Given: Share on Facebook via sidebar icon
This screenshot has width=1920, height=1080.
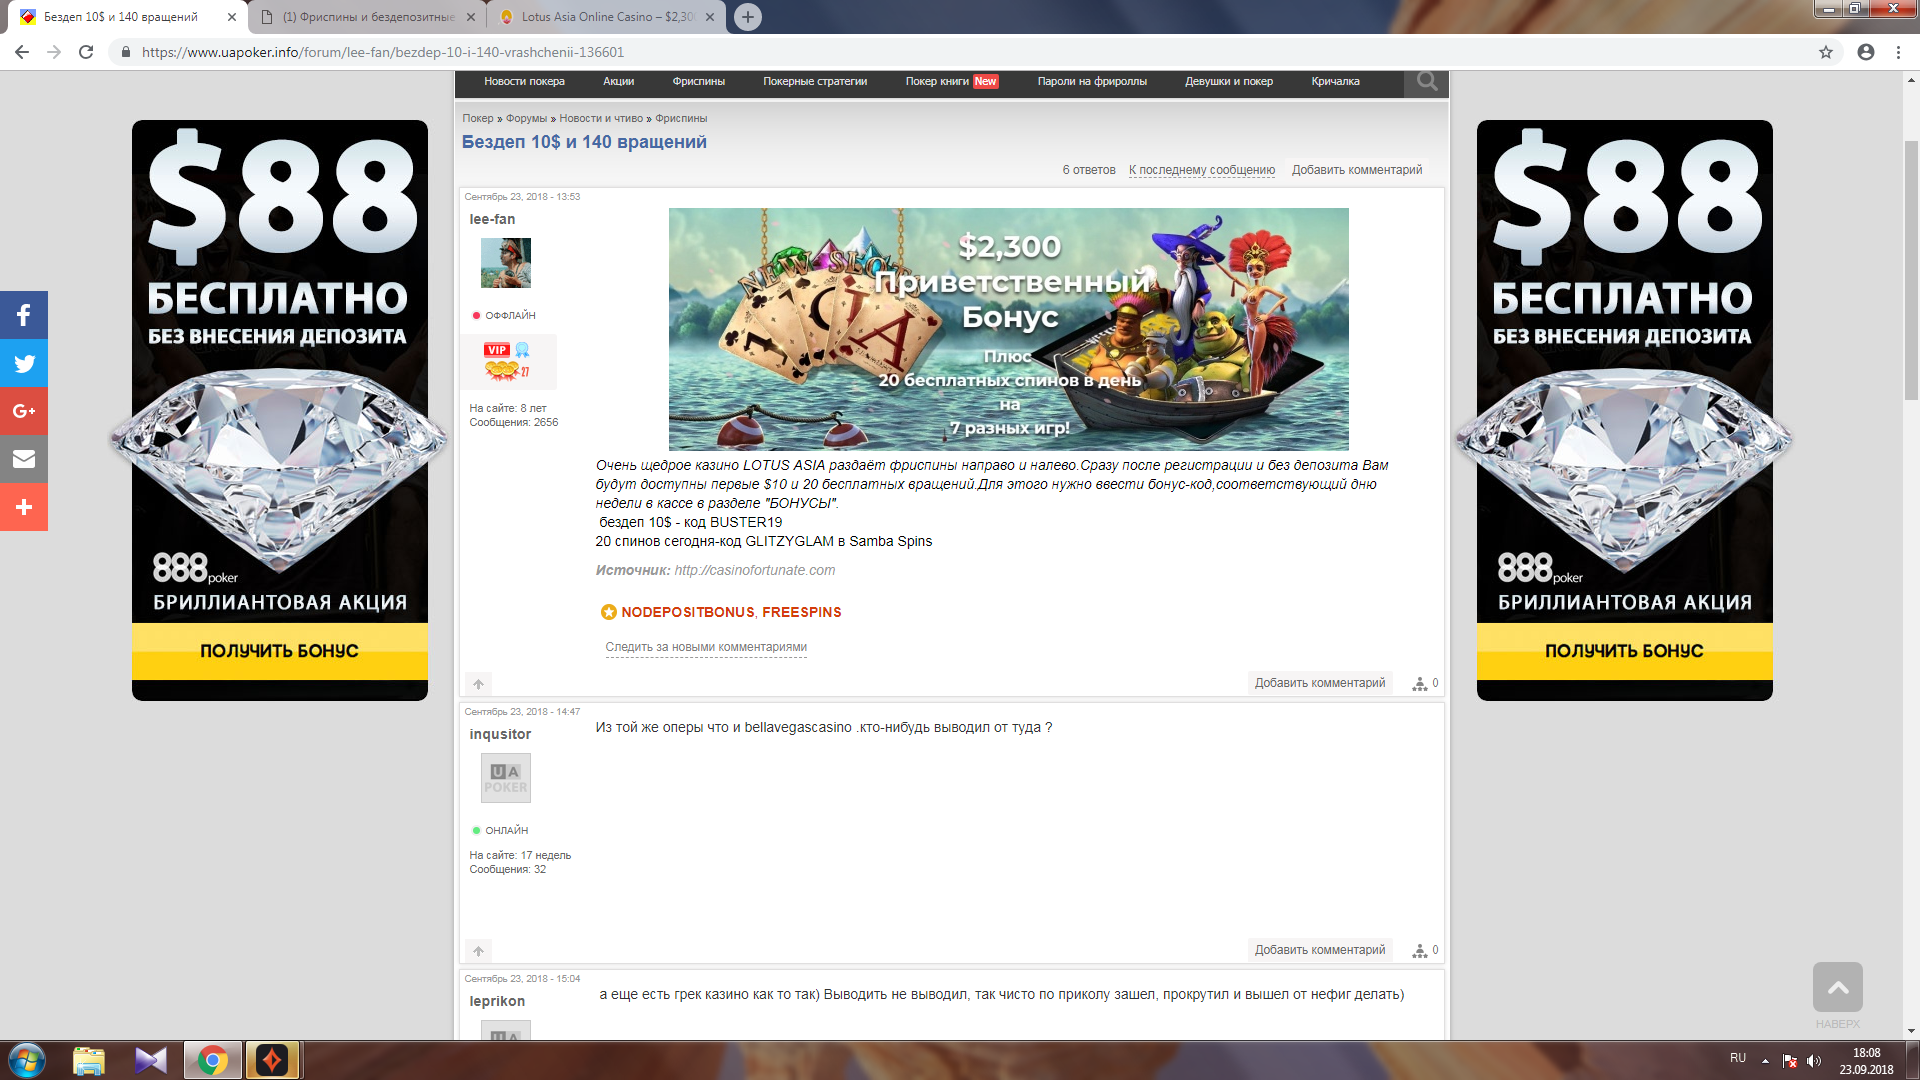Looking at the screenshot, I should [x=24, y=315].
